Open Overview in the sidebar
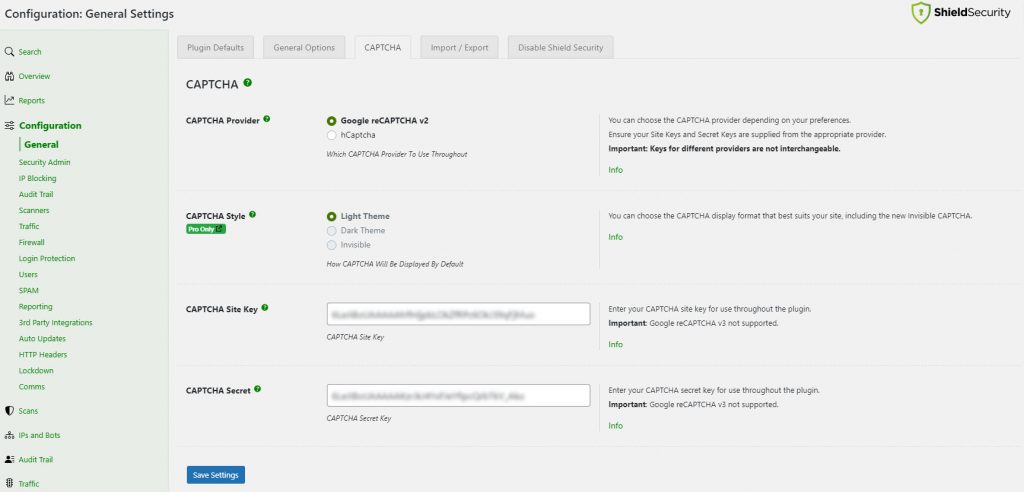Image resolution: width=1024 pixels, height=492 pixels. coord(34,76)
